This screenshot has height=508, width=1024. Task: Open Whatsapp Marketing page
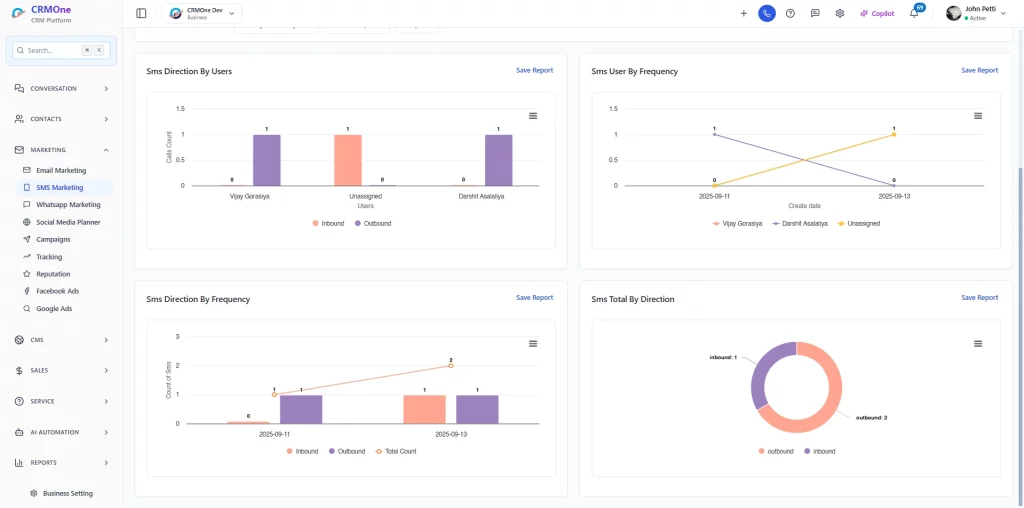[x=68, y=204]
